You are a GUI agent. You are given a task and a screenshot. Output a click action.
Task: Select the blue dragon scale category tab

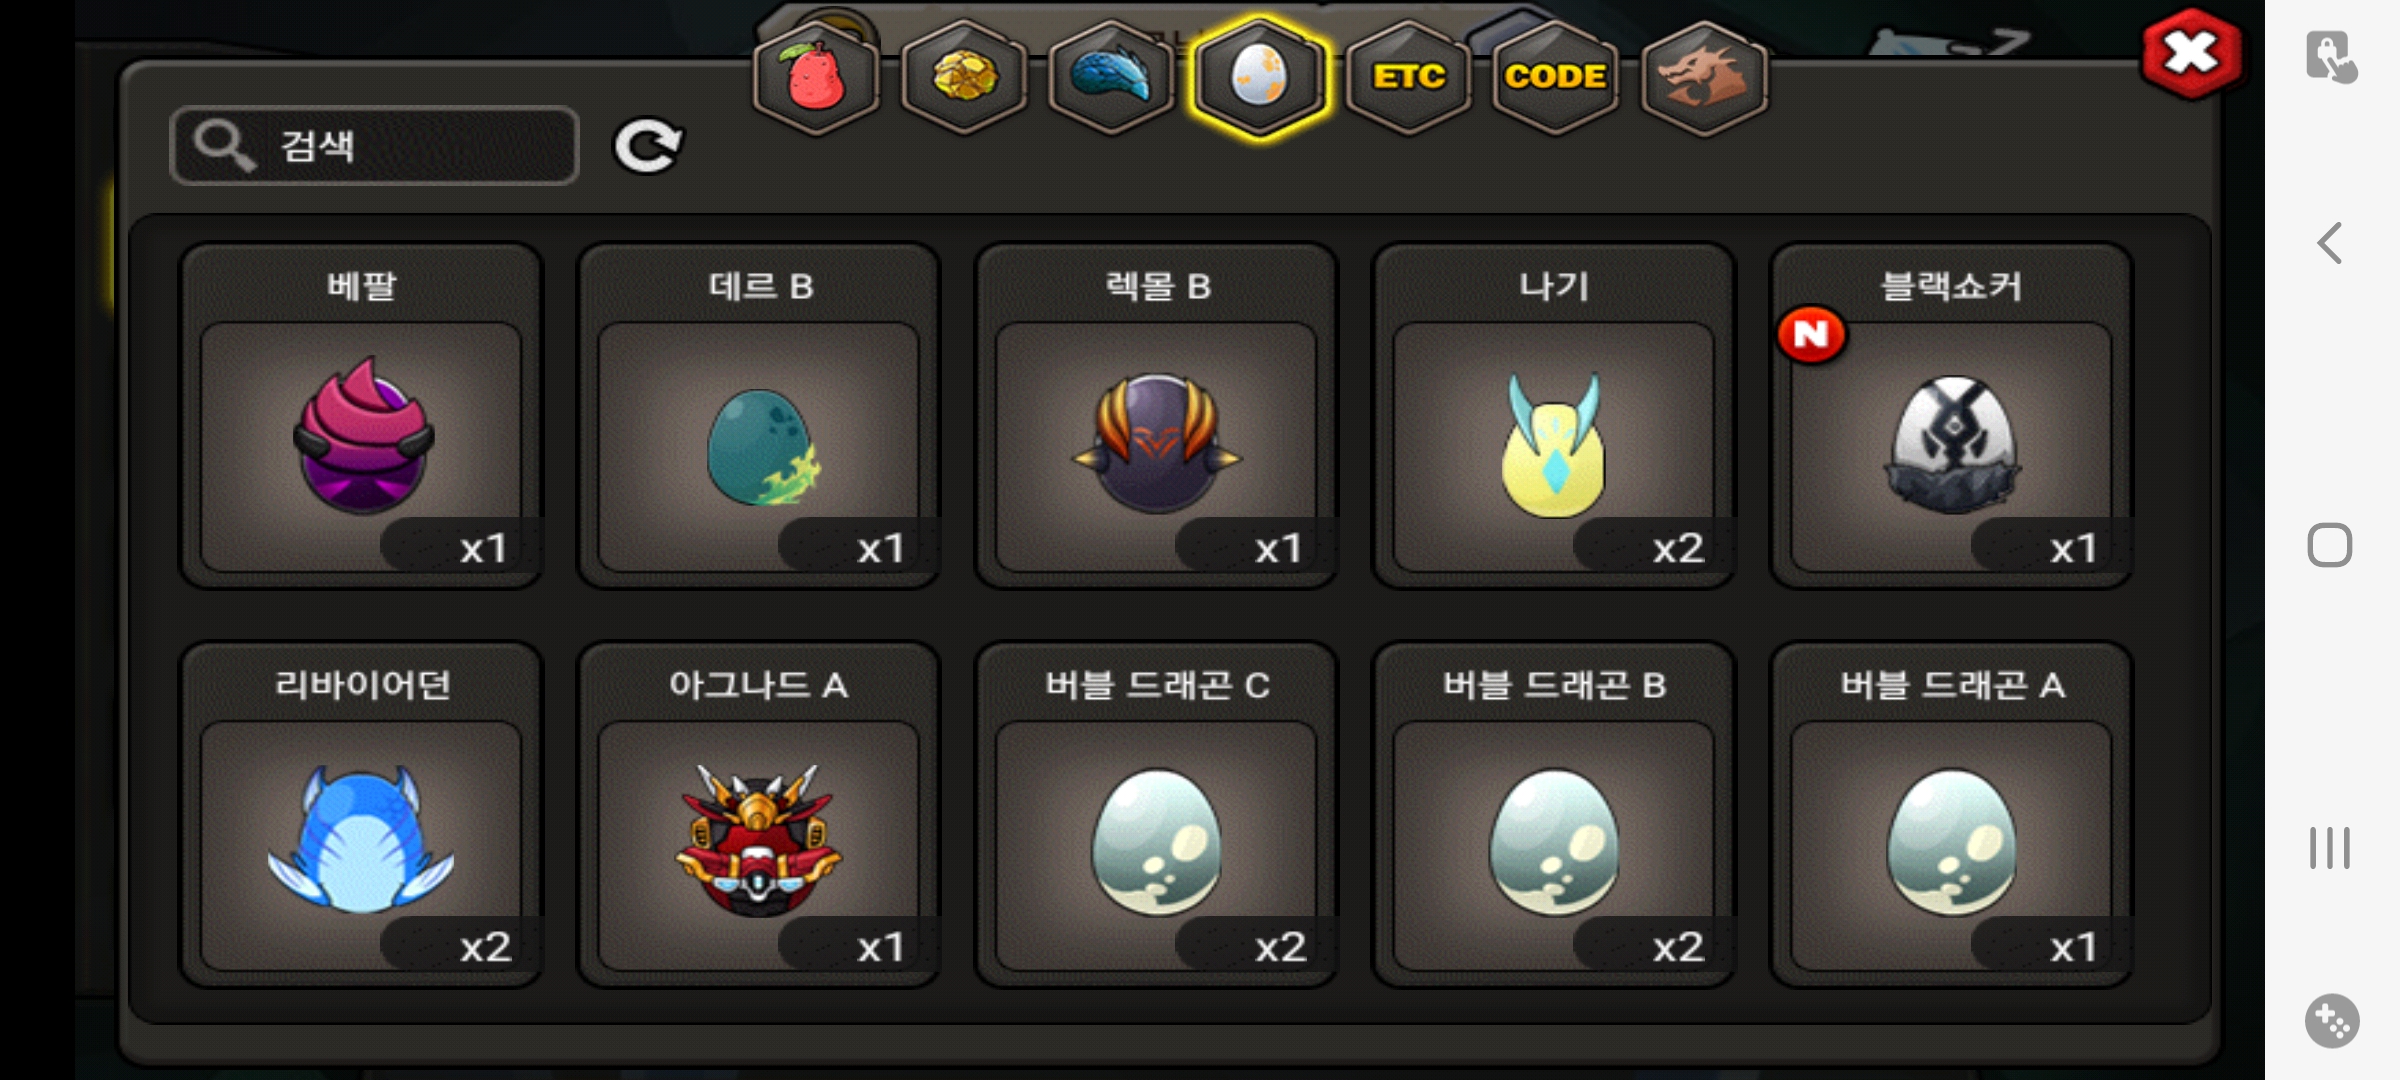(x=1111, y=78)
